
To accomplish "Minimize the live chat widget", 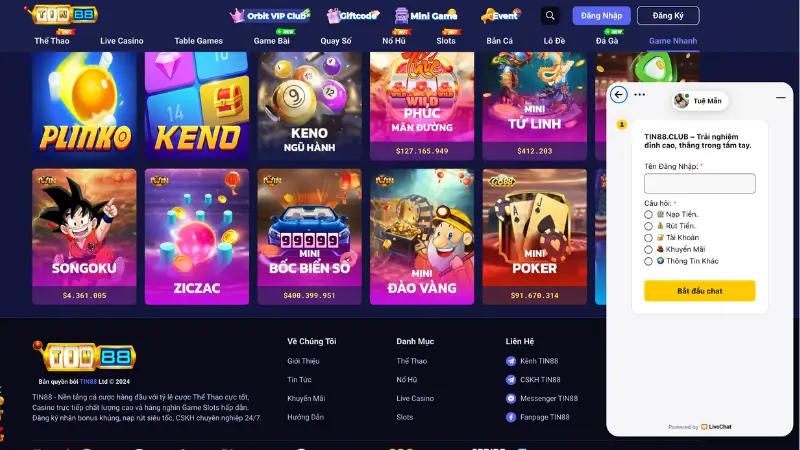I will click(781, 97).
